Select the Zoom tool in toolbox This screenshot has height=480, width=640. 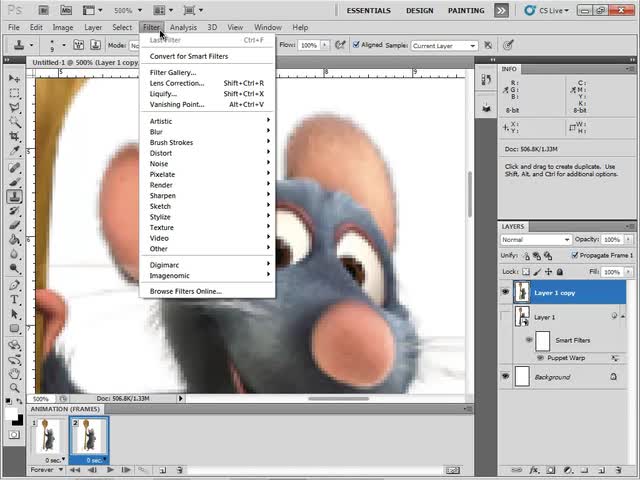[x=14, y=387]
